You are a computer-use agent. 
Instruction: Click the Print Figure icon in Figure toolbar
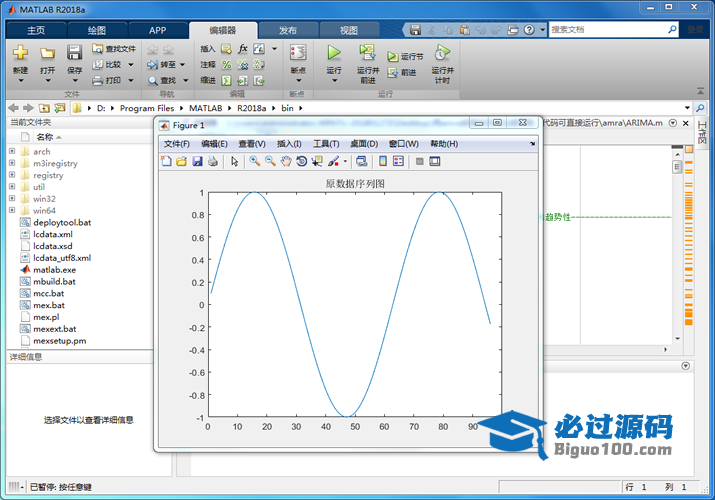[213, 161]
